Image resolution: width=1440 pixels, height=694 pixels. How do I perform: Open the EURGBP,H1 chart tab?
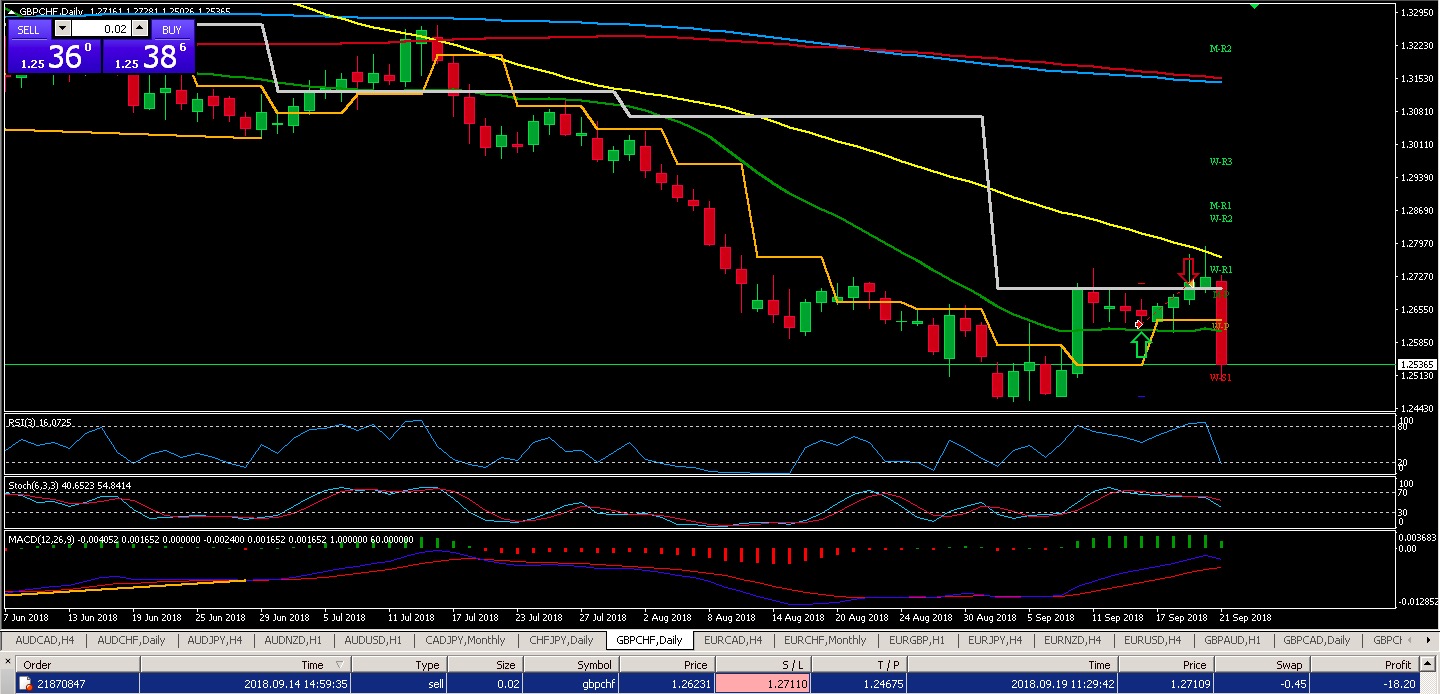click(917, 640)
